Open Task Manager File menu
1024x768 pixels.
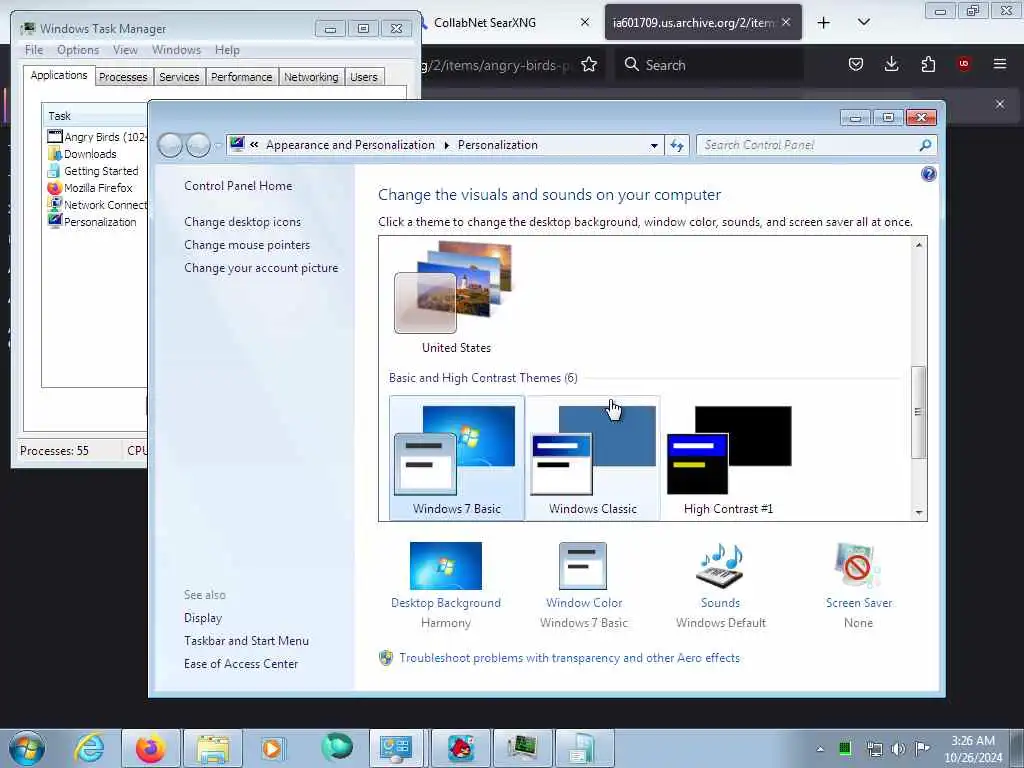pyautogui.click(x=34, y=50)
